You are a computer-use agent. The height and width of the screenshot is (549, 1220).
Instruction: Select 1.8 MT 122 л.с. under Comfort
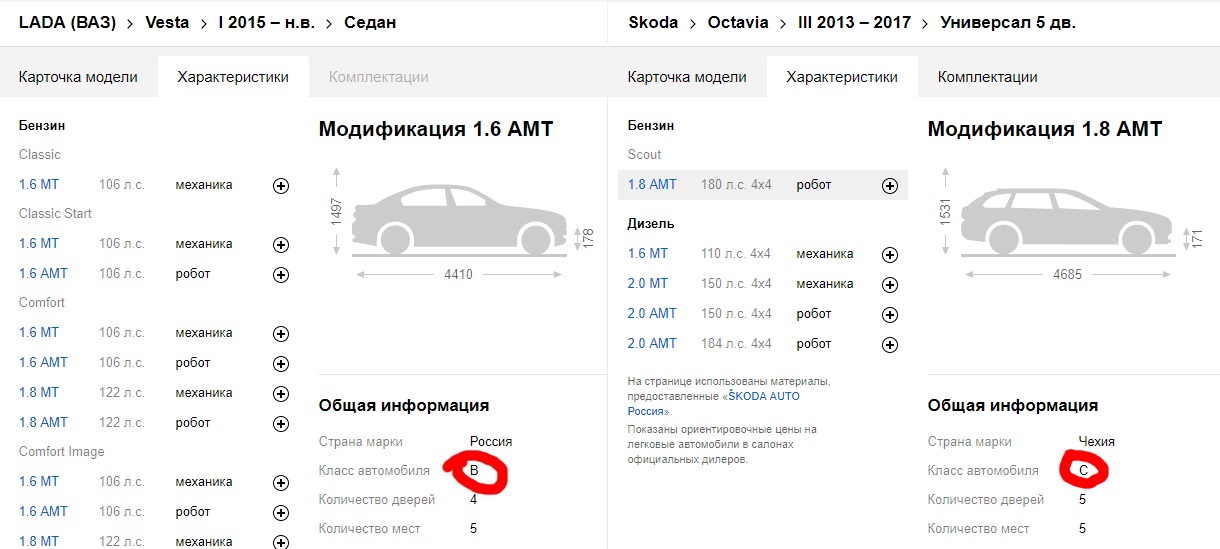[39, 392]
